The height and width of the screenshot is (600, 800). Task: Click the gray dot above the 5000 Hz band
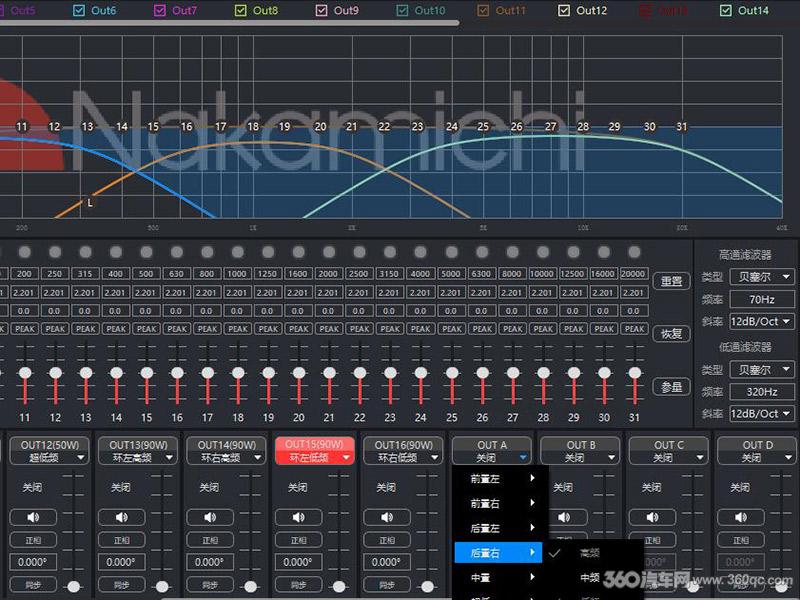coord(452,252)
